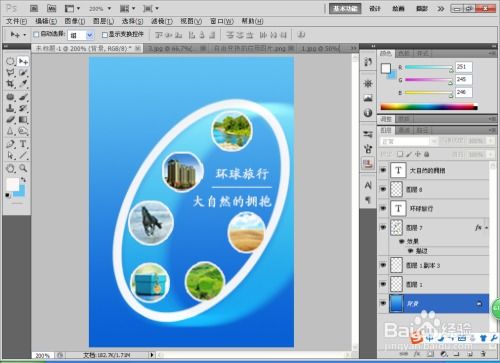This screenshot has width=500, height=363.
Task: Select the Healing Brush tool
Action: click(10, 97)
